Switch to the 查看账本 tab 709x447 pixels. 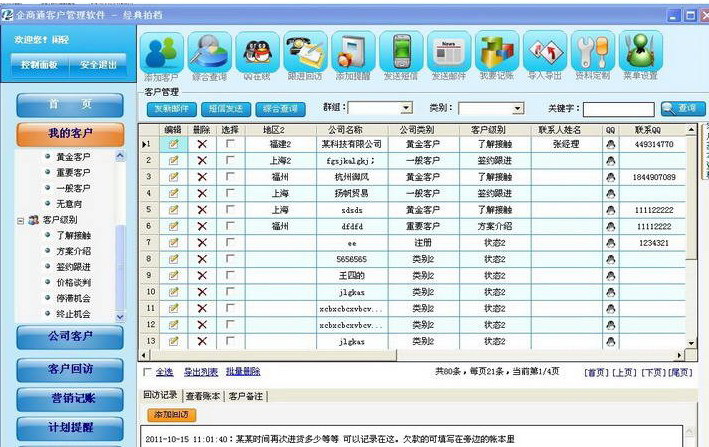click(202, 396)
